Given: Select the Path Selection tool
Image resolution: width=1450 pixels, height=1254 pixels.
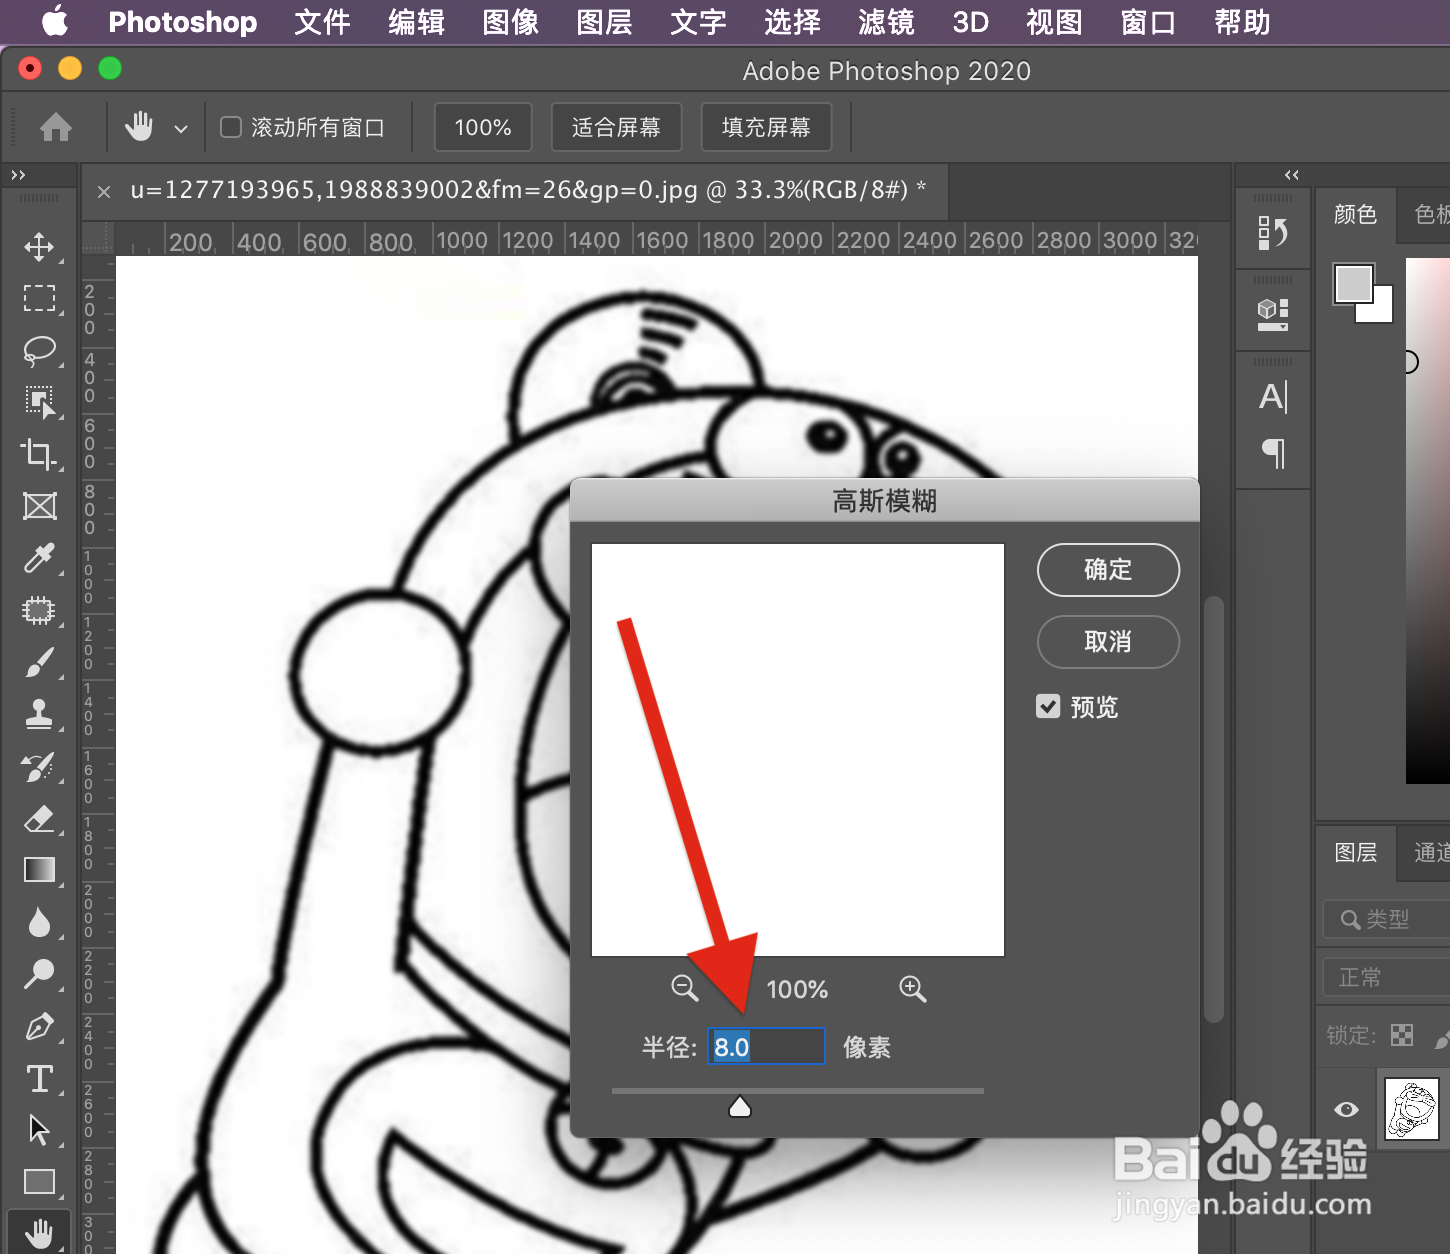Looking at the screenshot, I should point(39,1130).
